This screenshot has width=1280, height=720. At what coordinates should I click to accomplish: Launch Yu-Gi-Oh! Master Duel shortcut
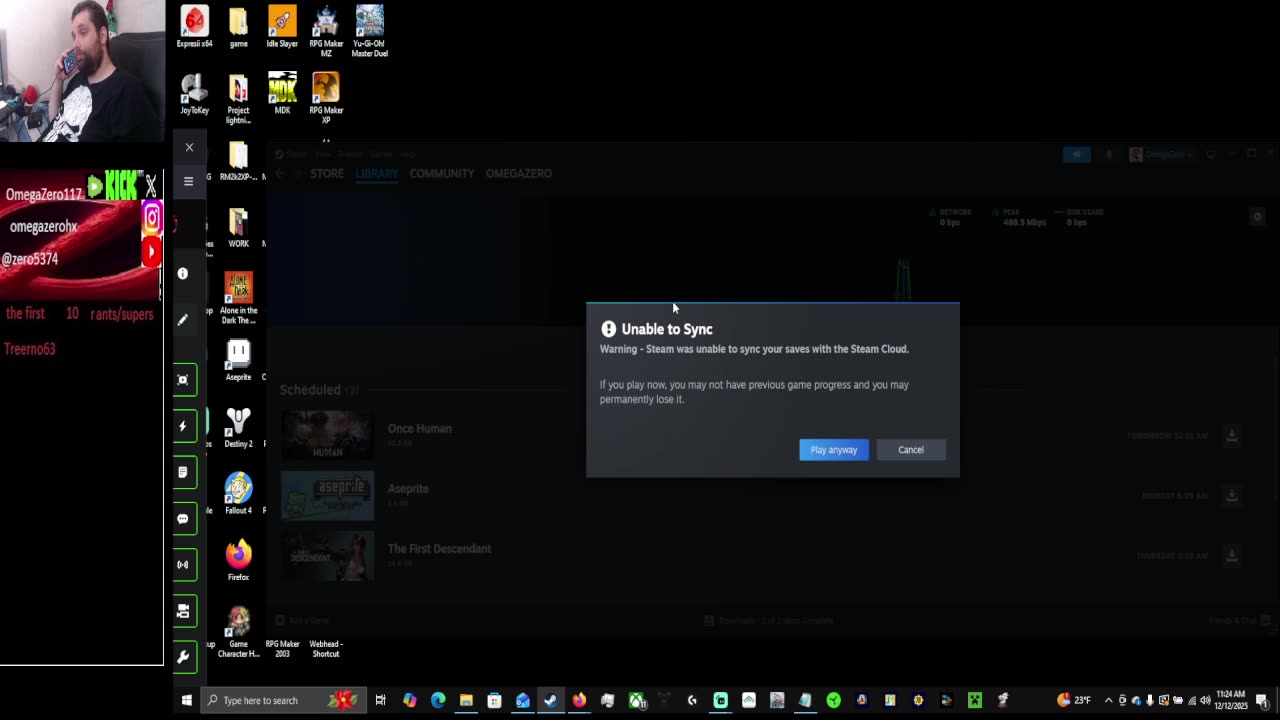[370, 31]
